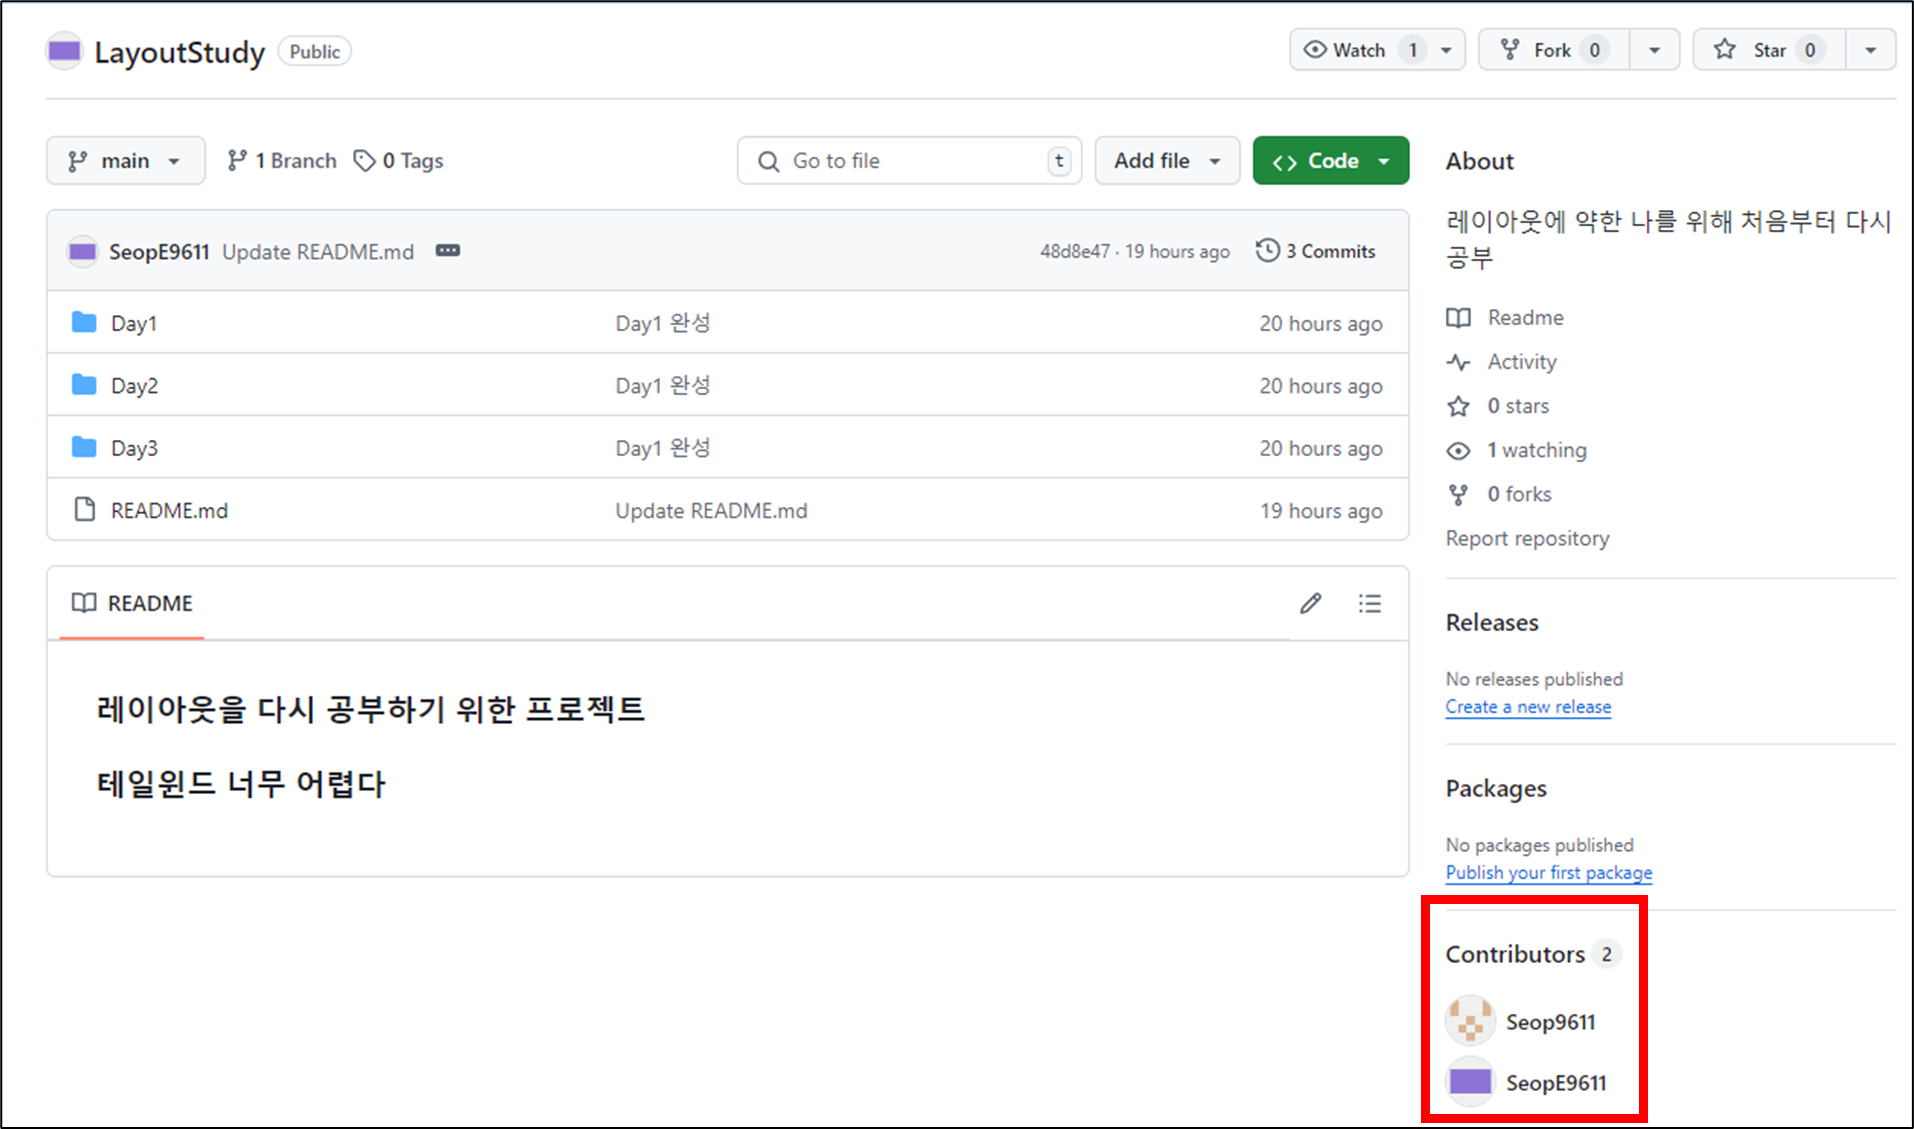Open the 1 watching link
1914x1129 pixels.
click(x=1537, y=450)
